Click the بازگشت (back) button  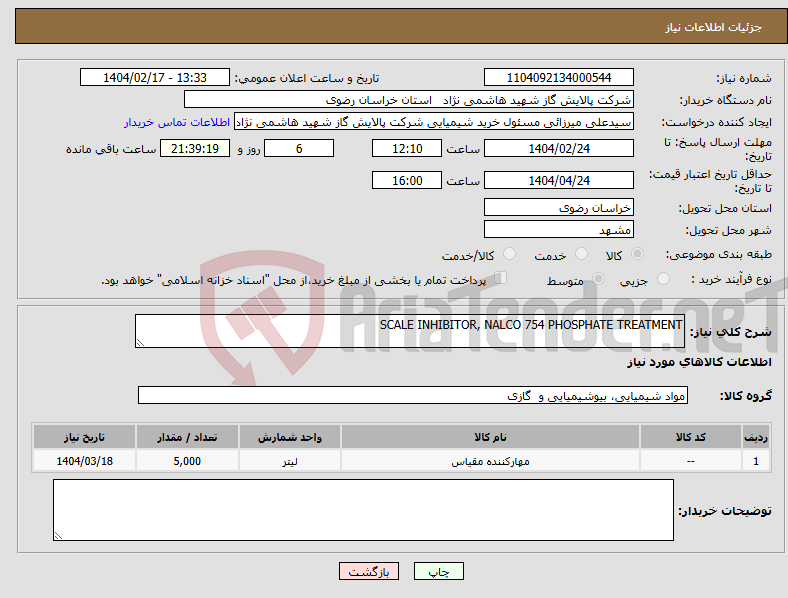(369, 571)
